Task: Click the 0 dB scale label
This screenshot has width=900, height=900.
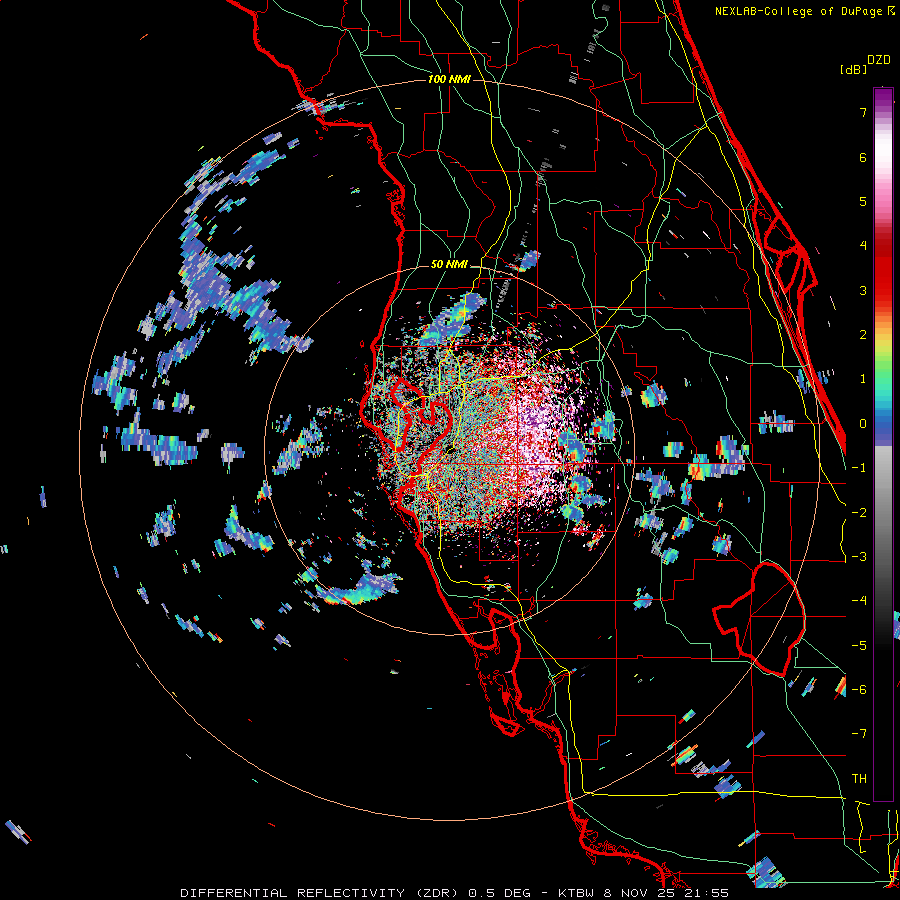Action: coord(863,424)
